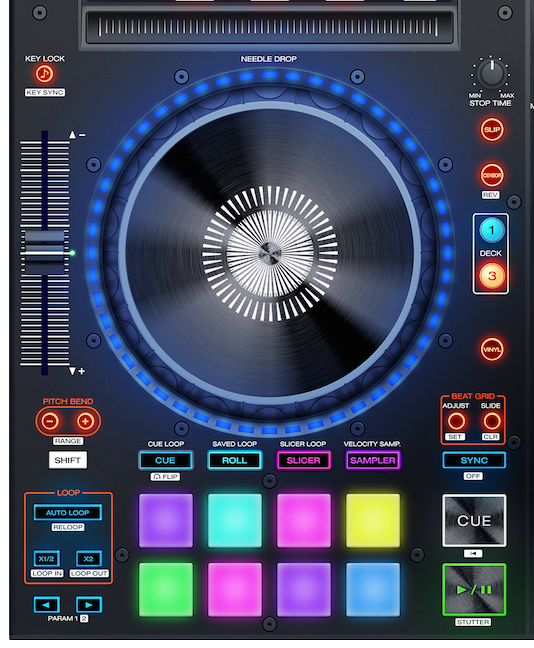Toggle the VINYL mode button

tap(492, 350)
